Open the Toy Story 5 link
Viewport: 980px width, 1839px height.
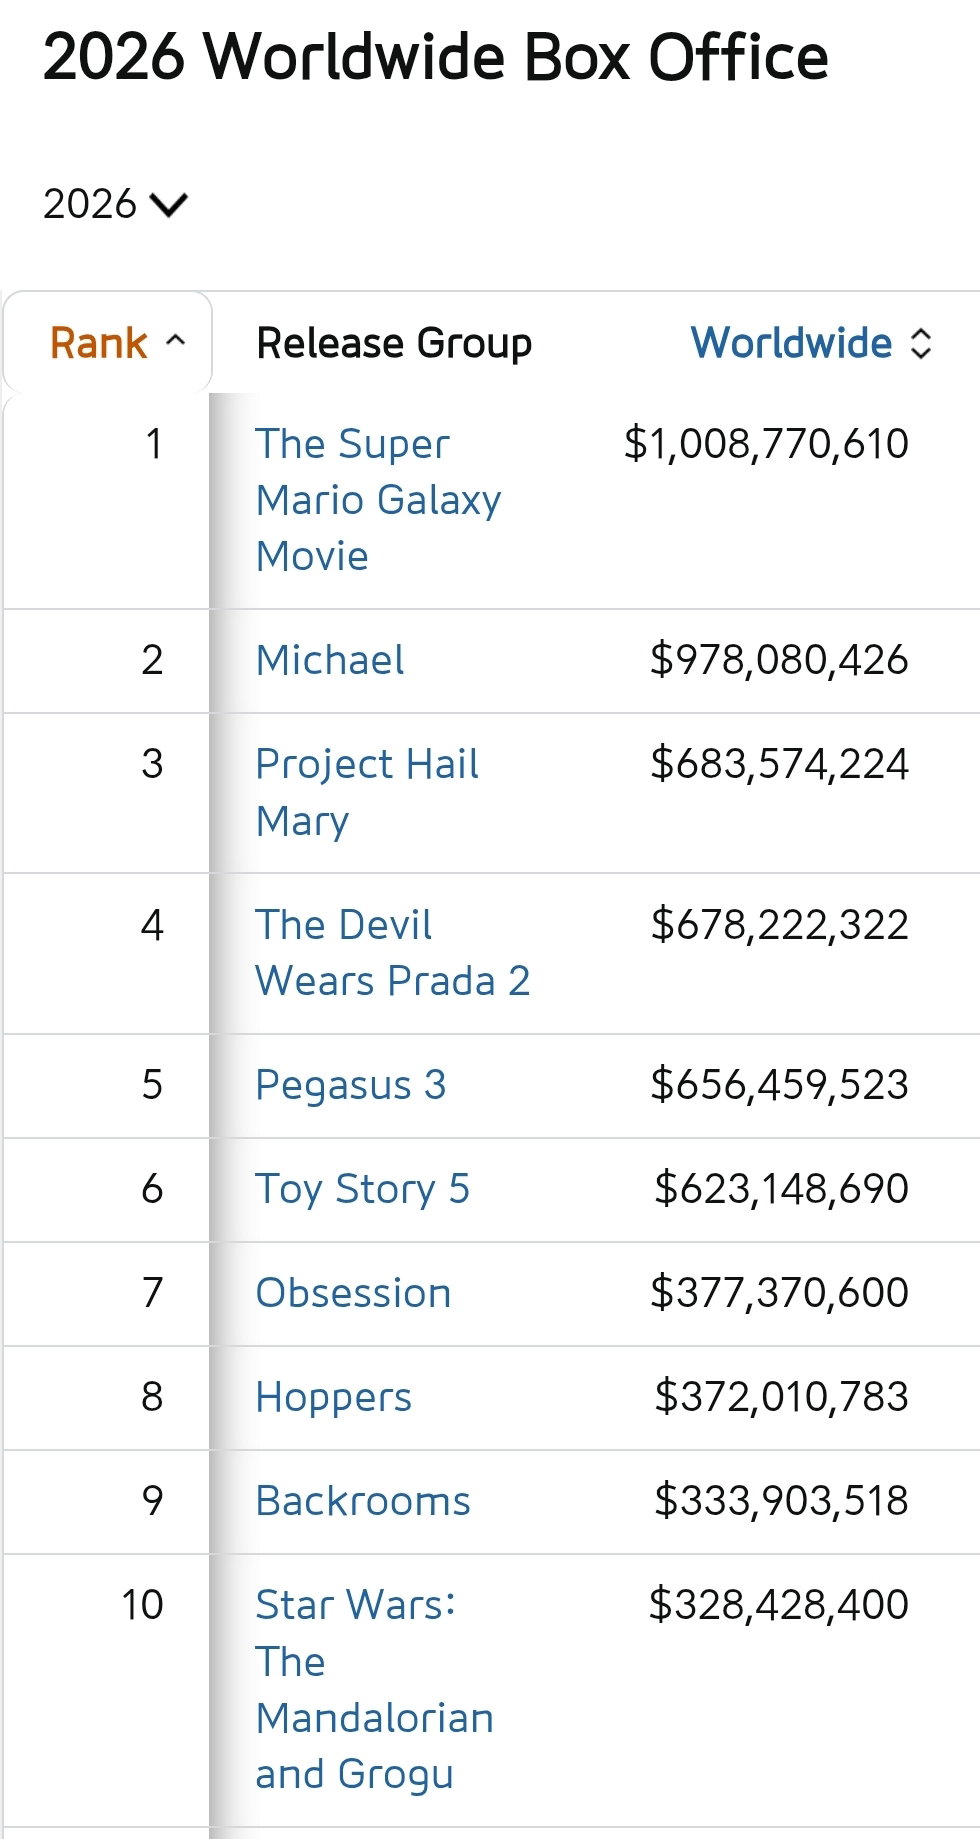[x=362, y=1189]
